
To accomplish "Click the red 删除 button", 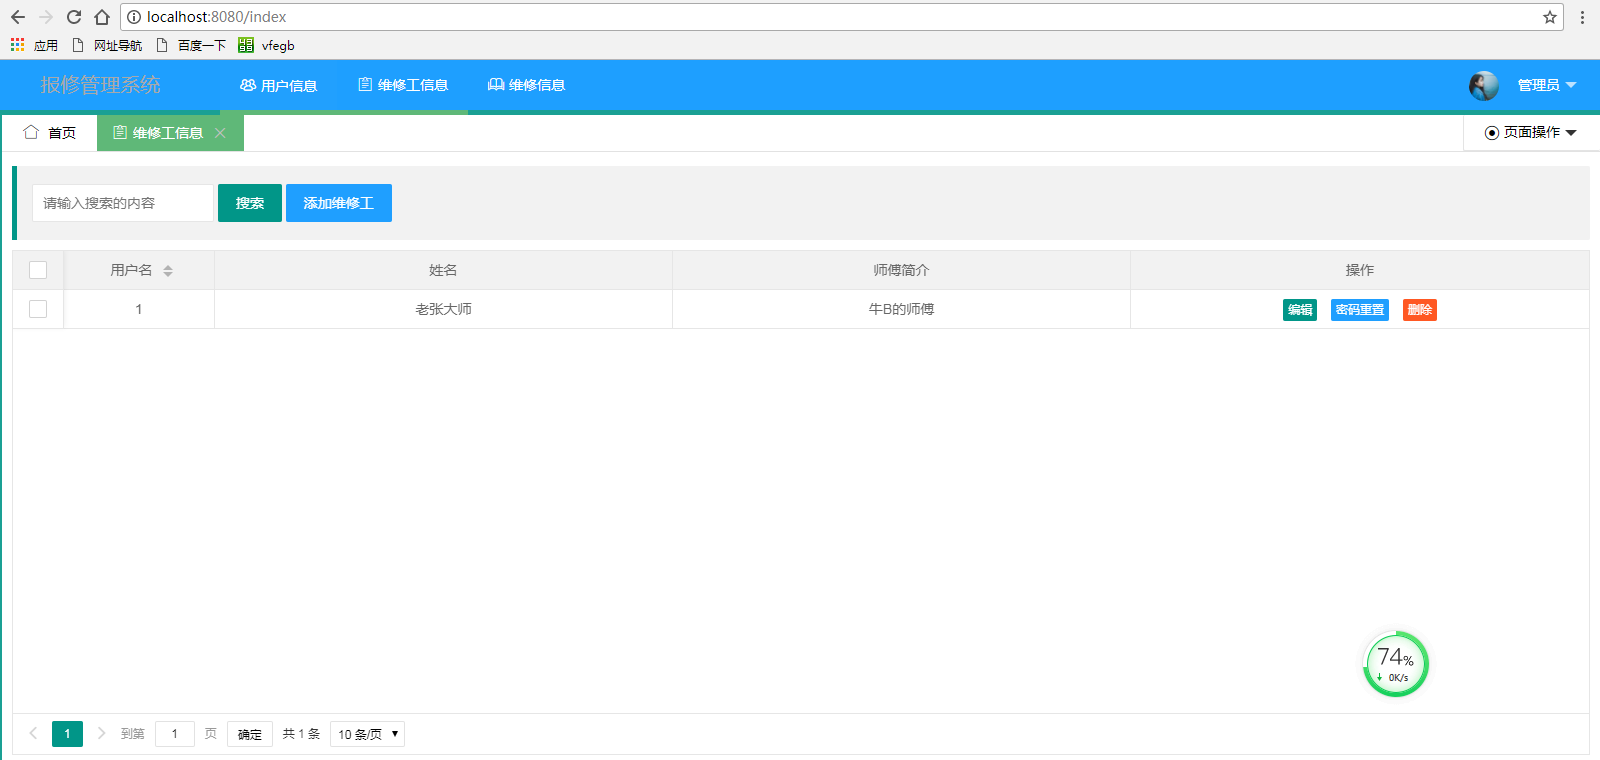I will coord(1419,310).
